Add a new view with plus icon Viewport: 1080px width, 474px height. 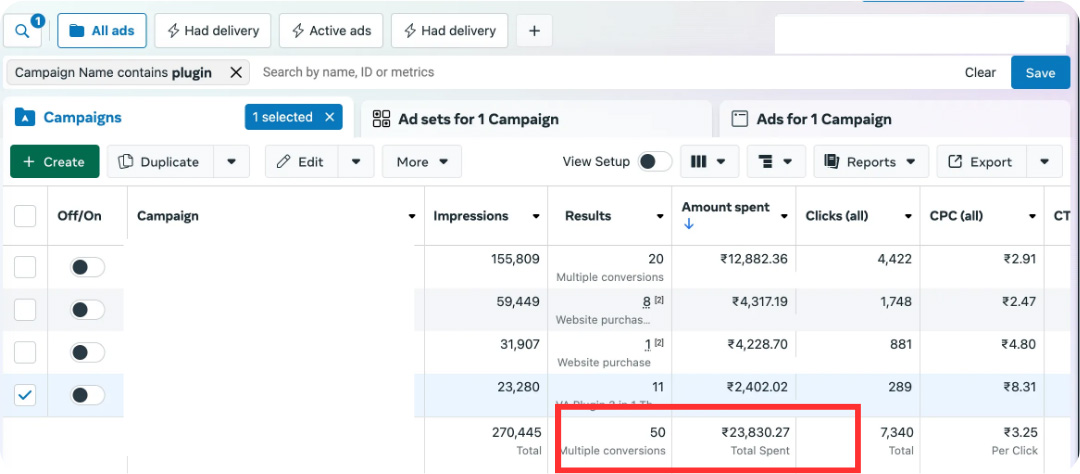click(534, 31)
